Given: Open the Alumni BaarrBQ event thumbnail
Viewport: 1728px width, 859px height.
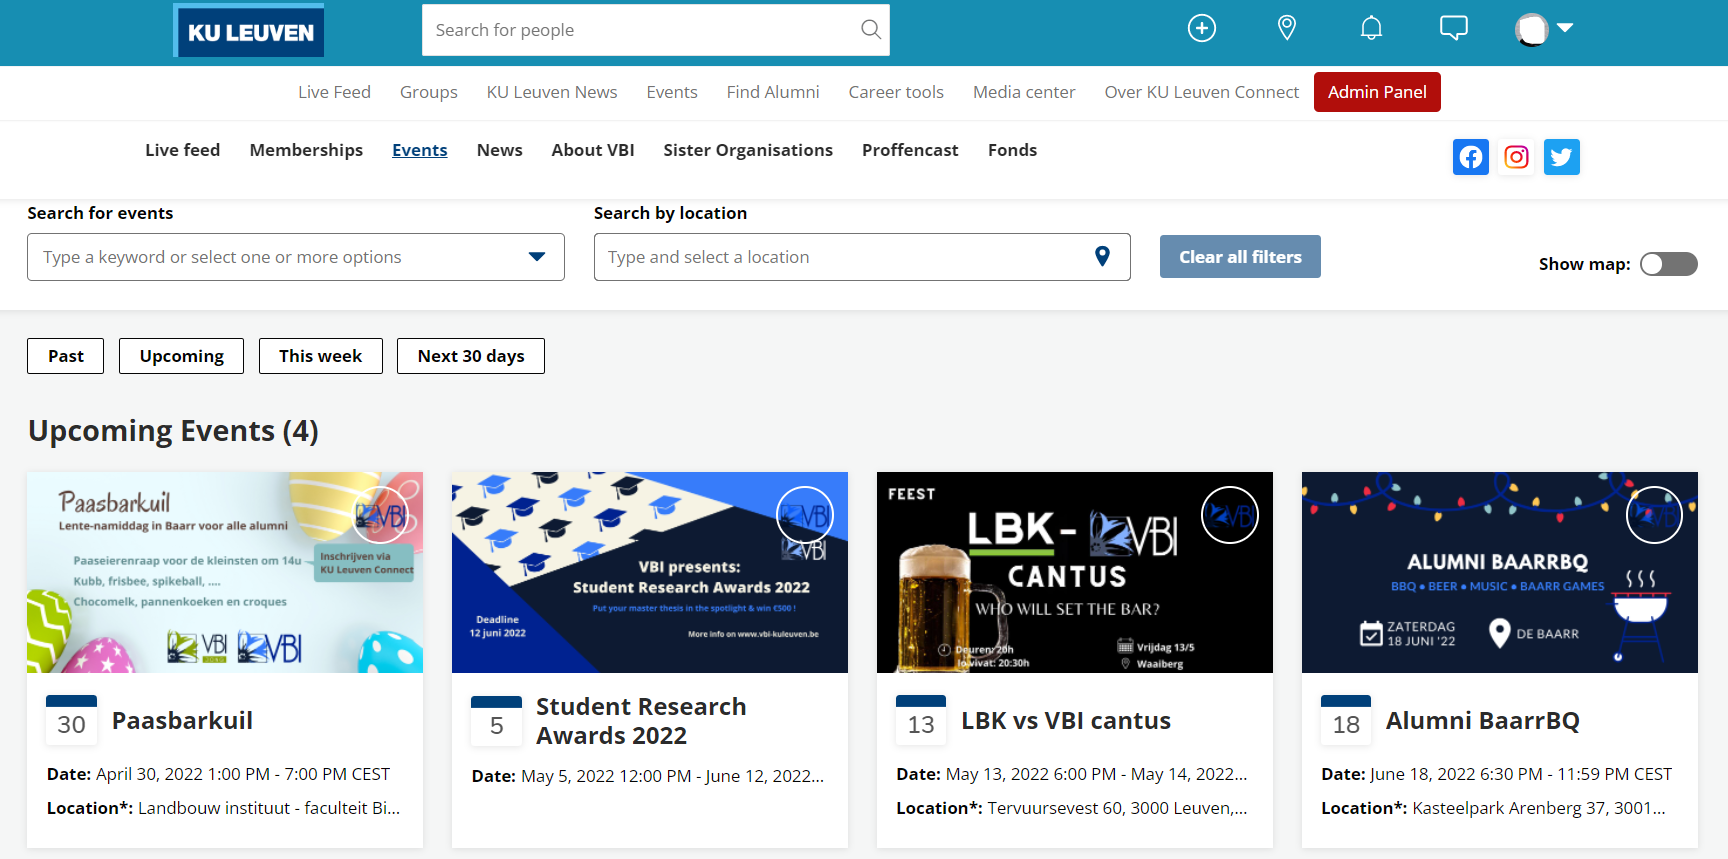Looking at the screenshot, I should [x=1498, y=572].
